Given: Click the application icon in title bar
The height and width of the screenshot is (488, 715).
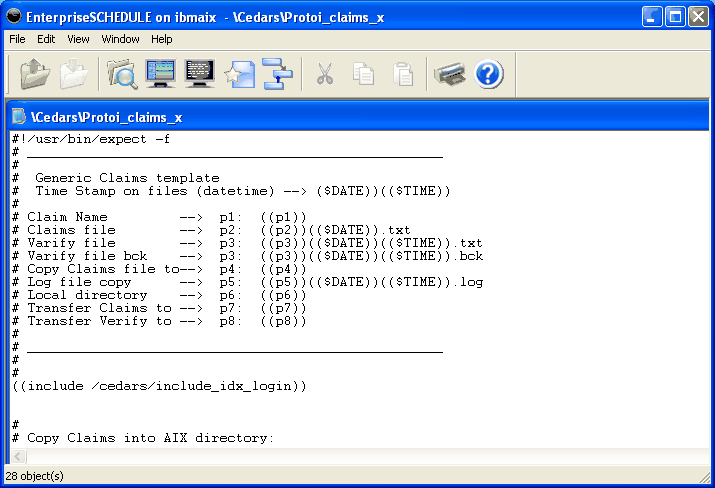Looking at the screenshot, I should tap(14, 17).
